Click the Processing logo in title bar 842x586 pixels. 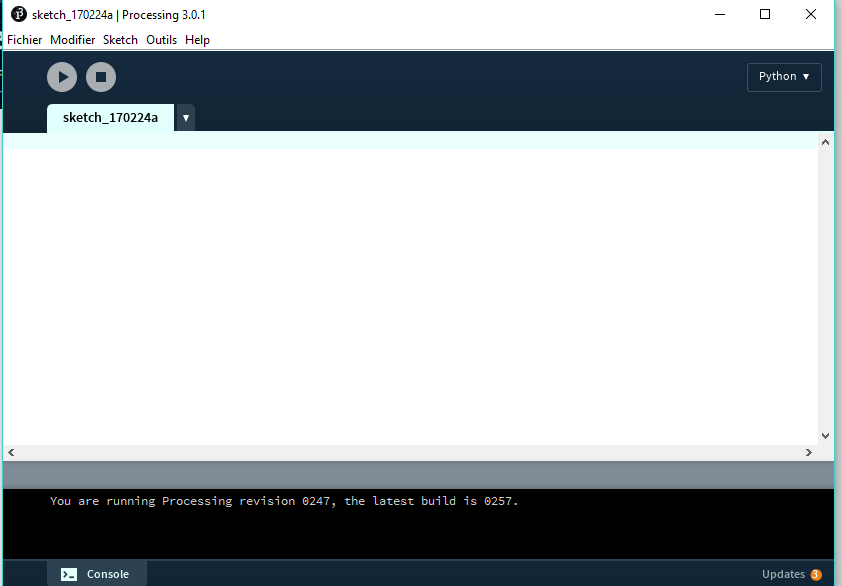[18, 15]
